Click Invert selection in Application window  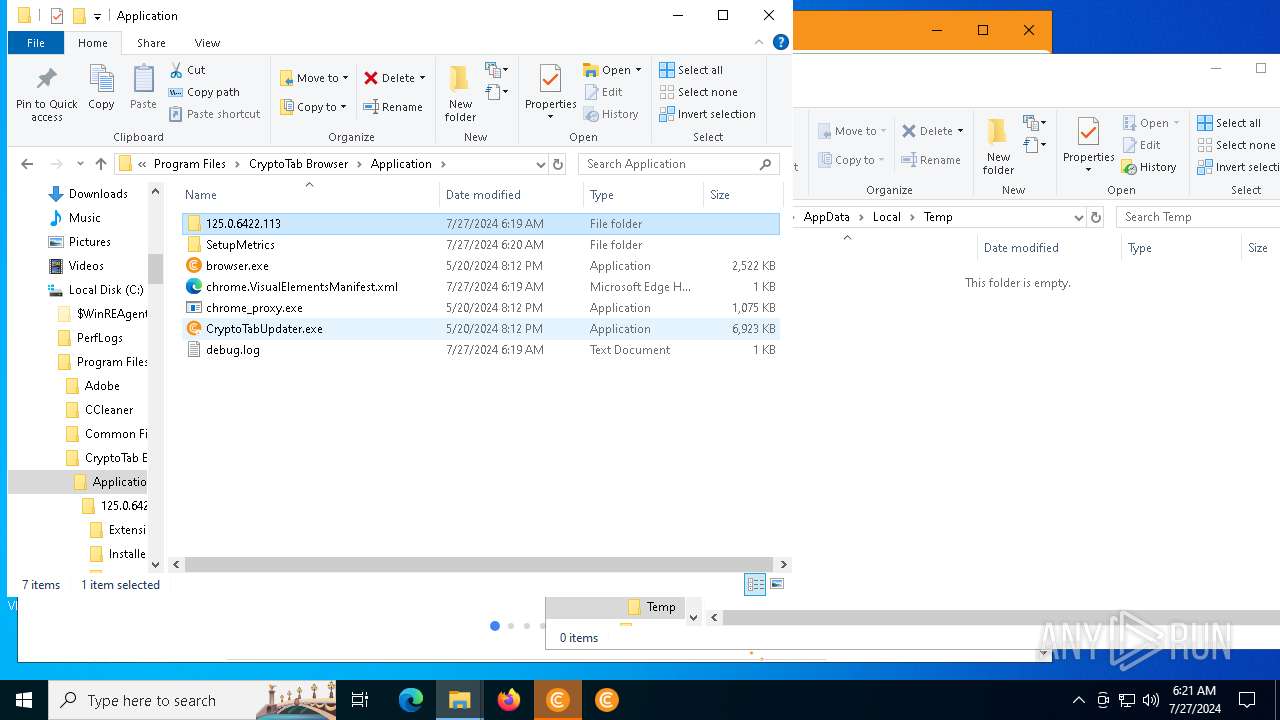[707, 114]
